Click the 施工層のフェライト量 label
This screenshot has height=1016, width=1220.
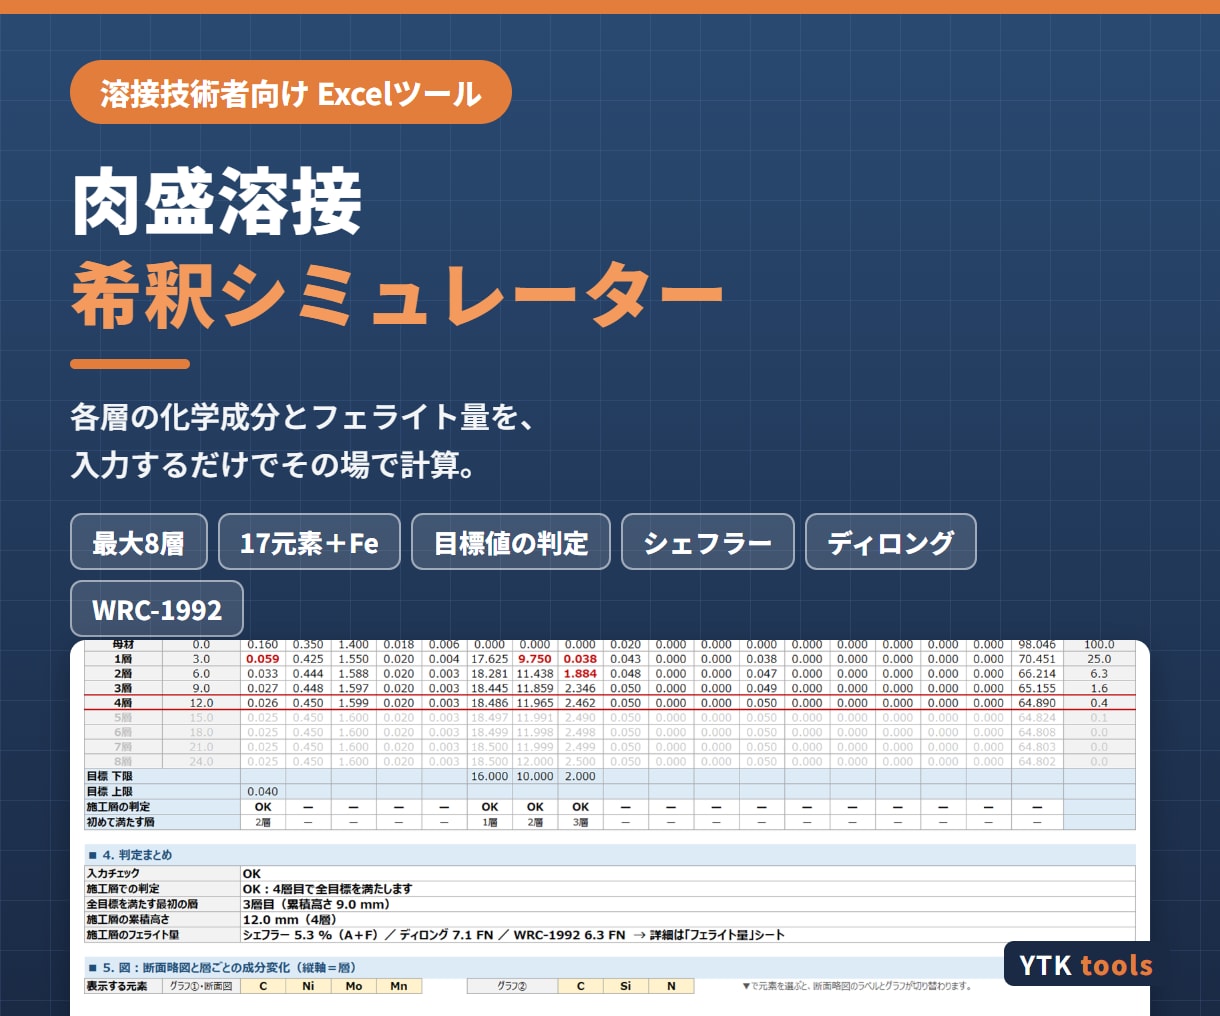(x=163, y=935)
